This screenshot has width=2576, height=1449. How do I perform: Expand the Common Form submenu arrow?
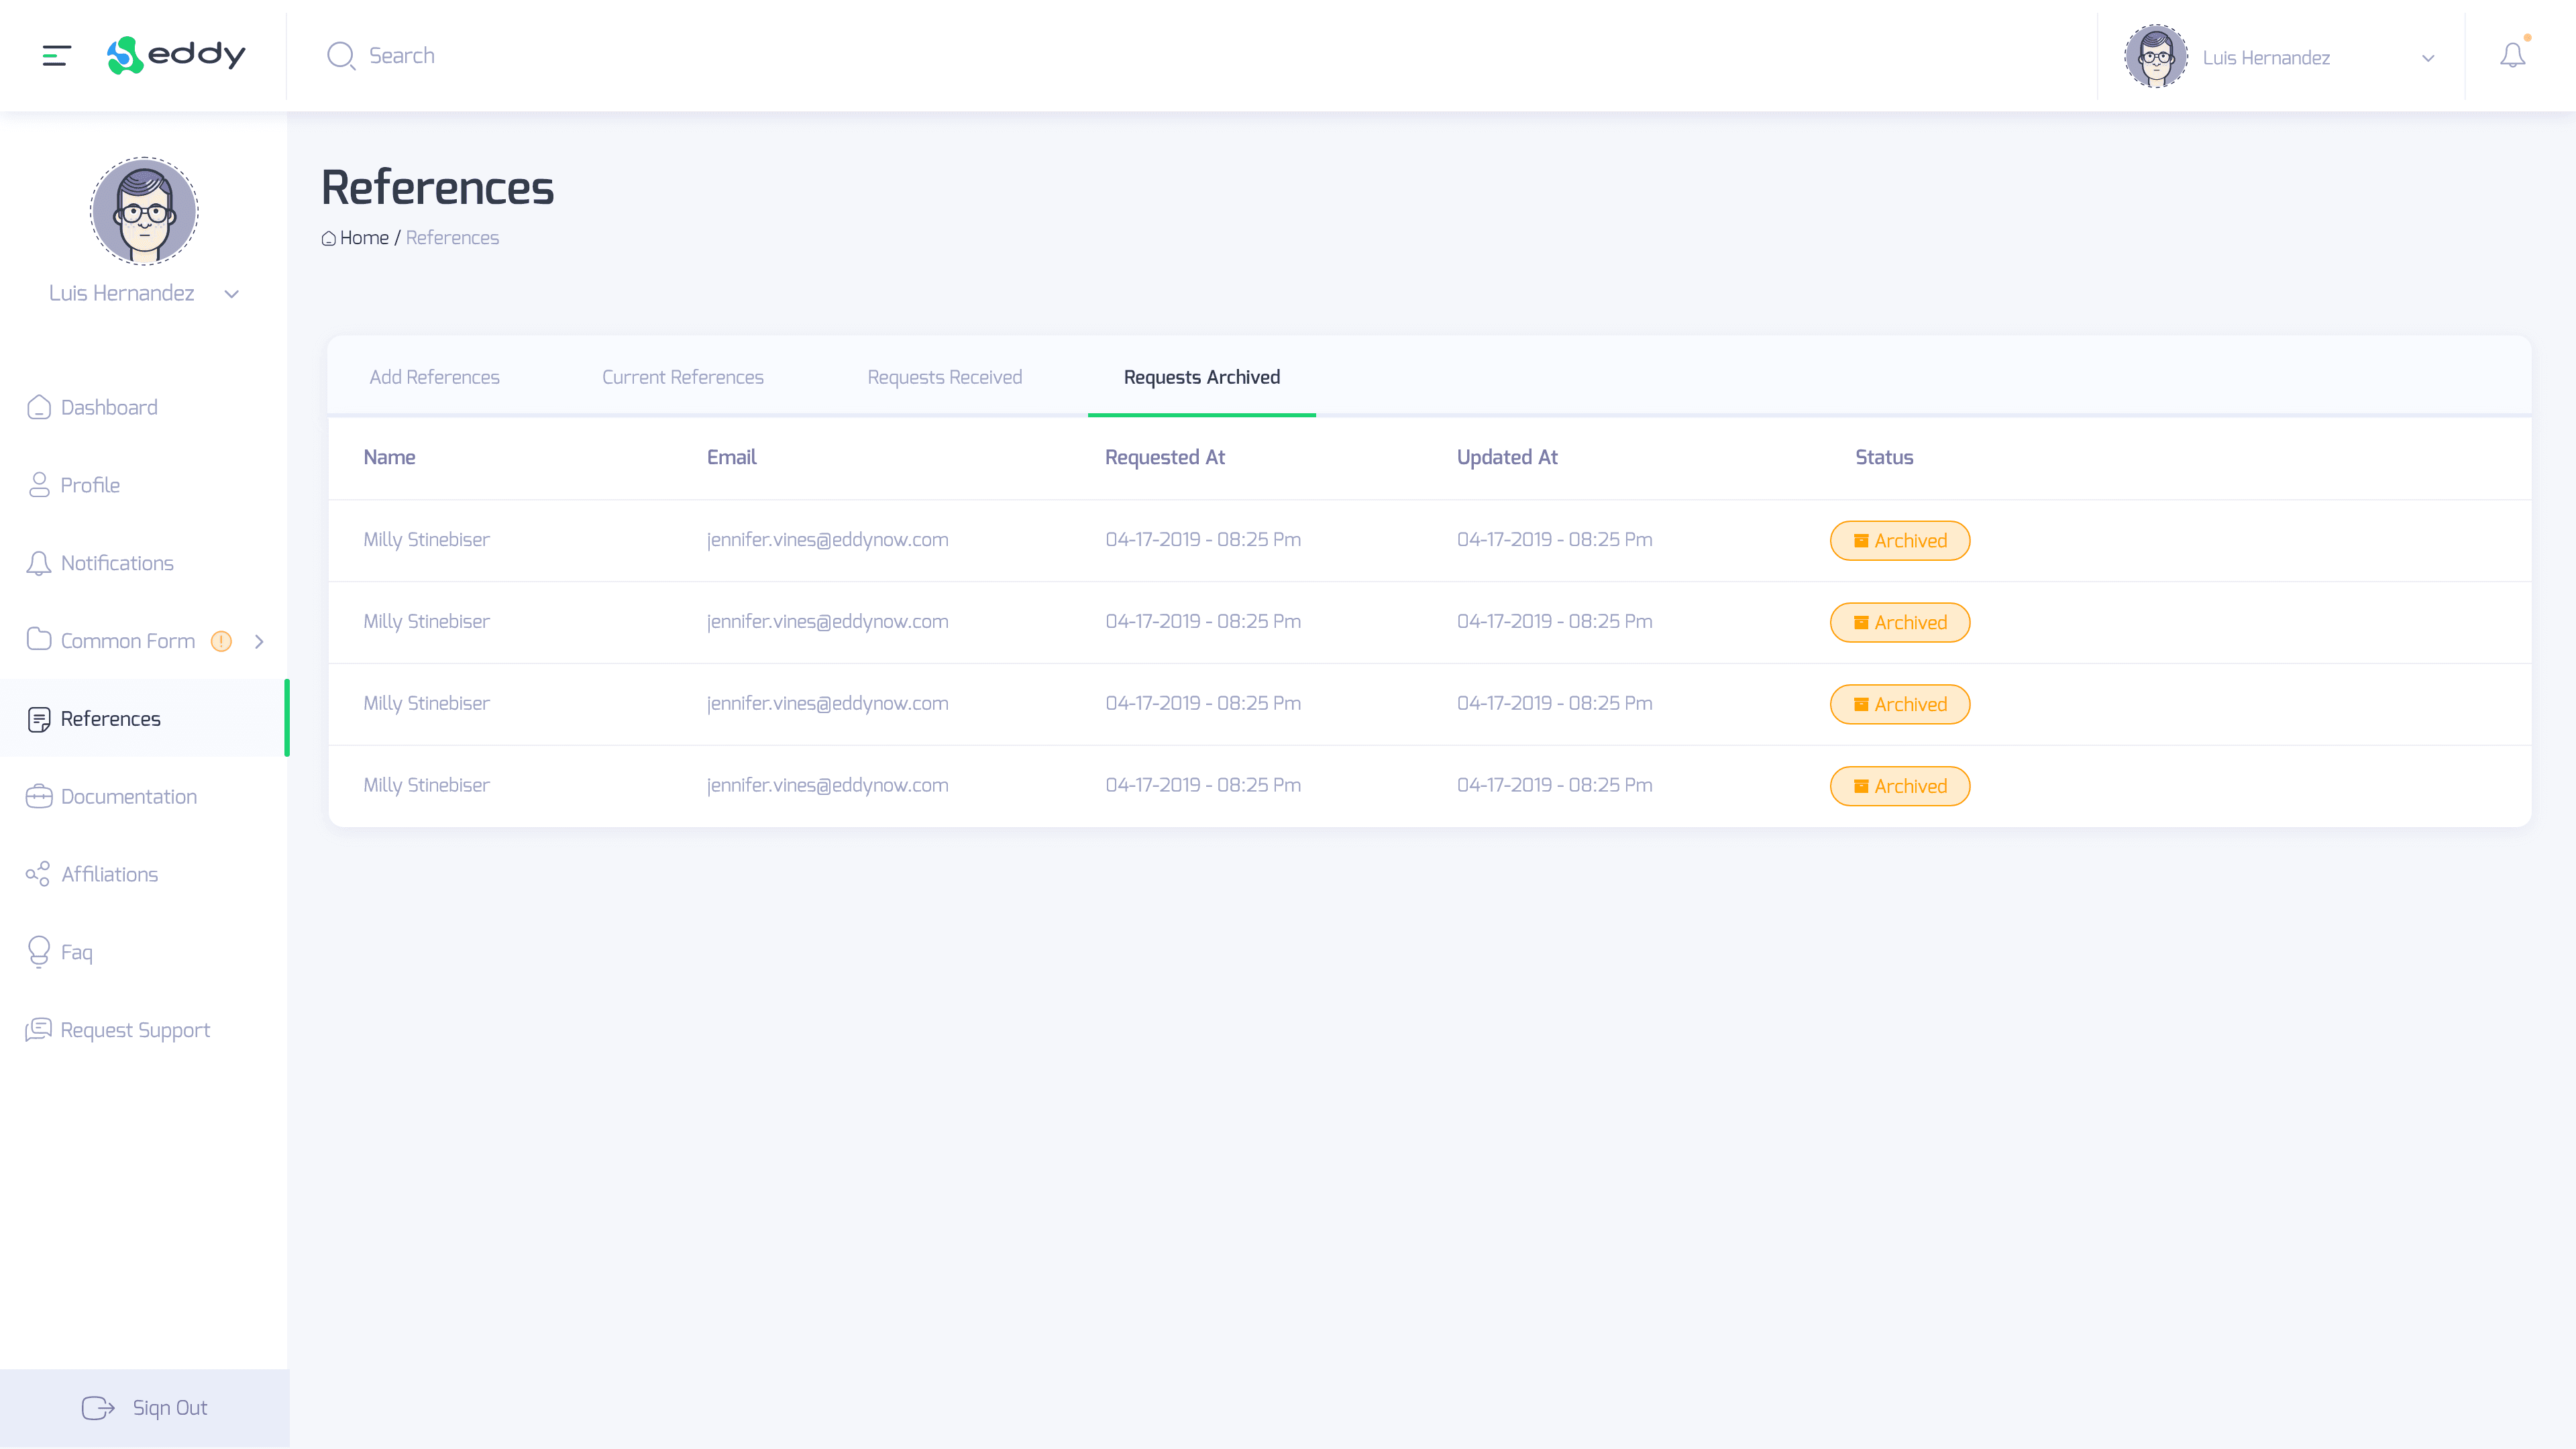(x=259, y=641)
